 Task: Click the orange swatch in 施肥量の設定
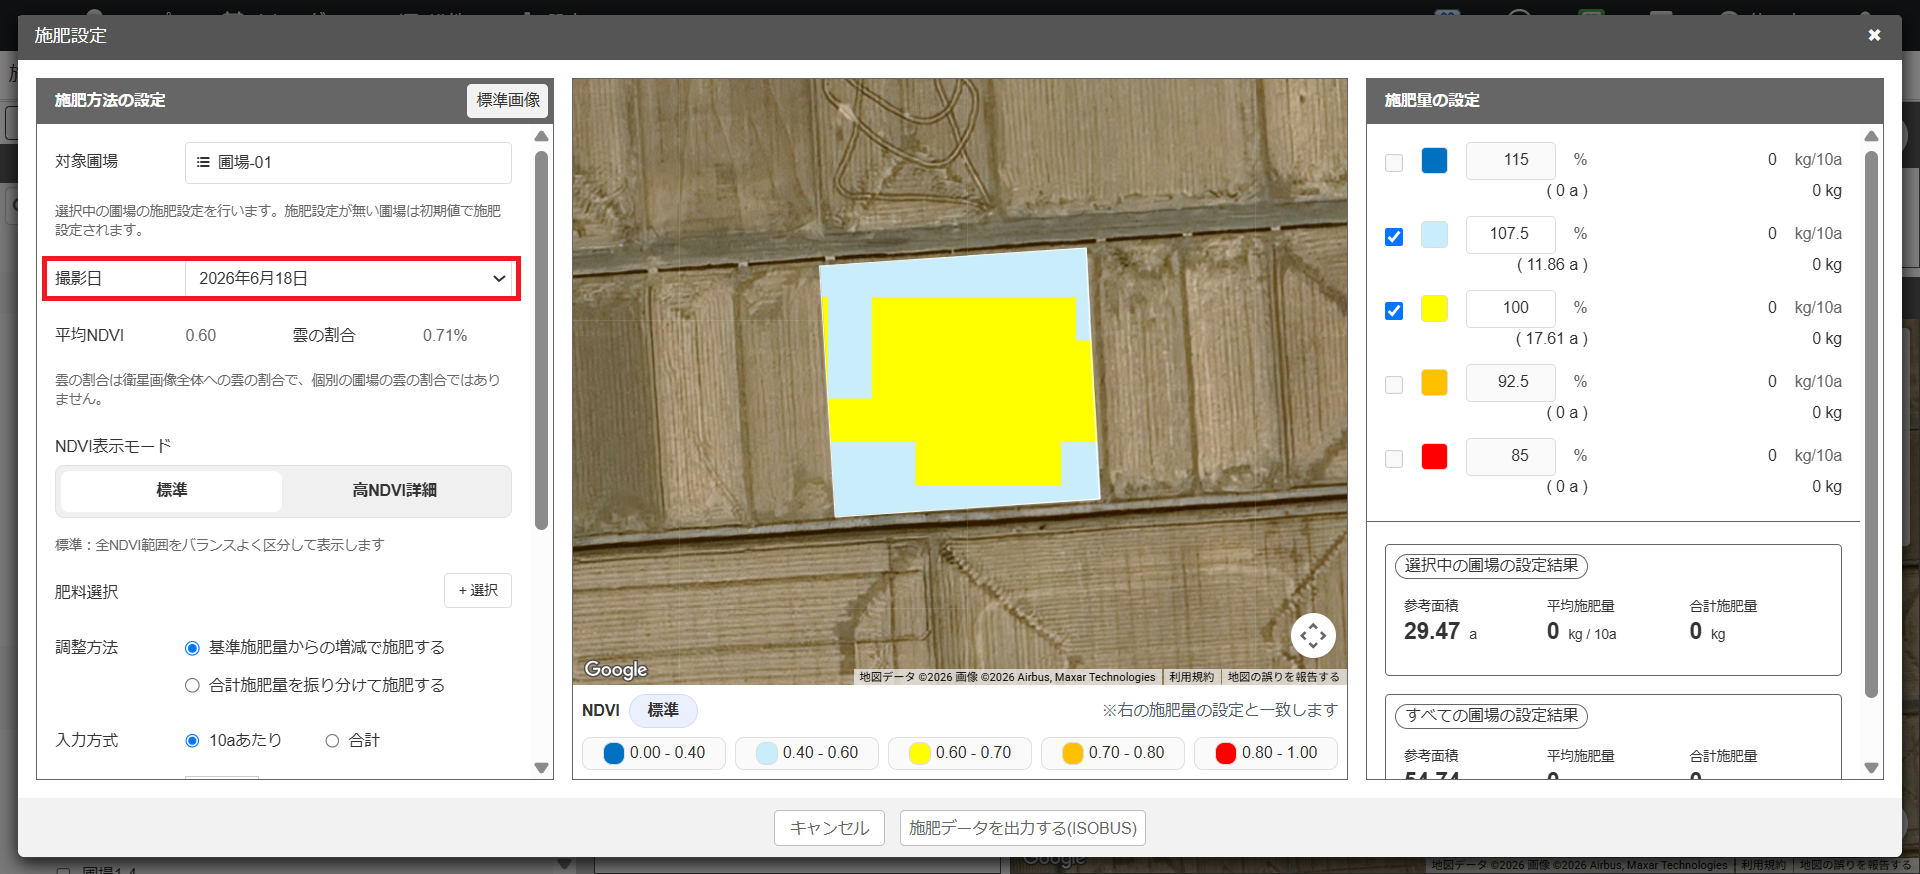(1434, 382)
